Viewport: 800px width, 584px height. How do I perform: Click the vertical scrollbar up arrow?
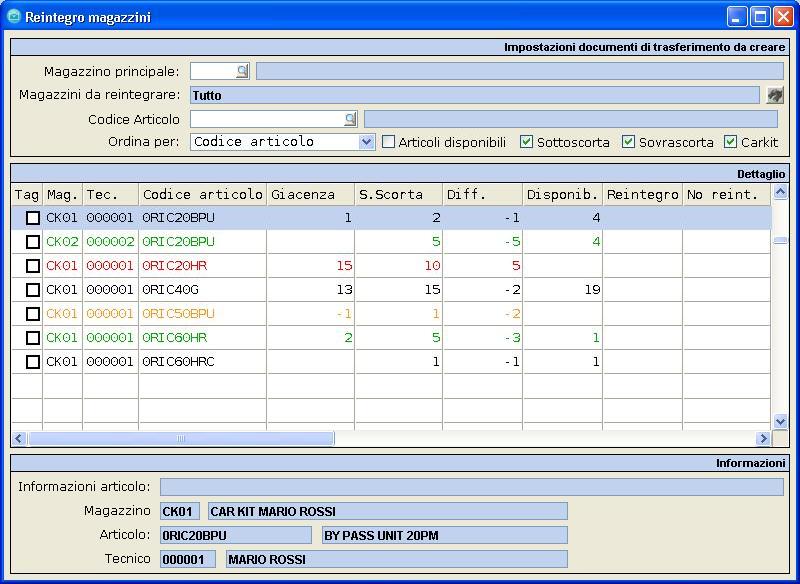click(x=780, y=192)
